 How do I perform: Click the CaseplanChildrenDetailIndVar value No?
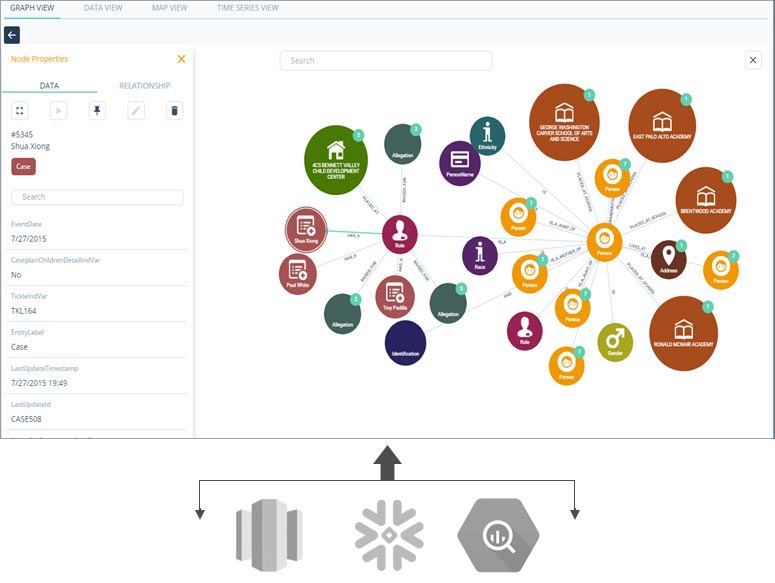point(16,275)
